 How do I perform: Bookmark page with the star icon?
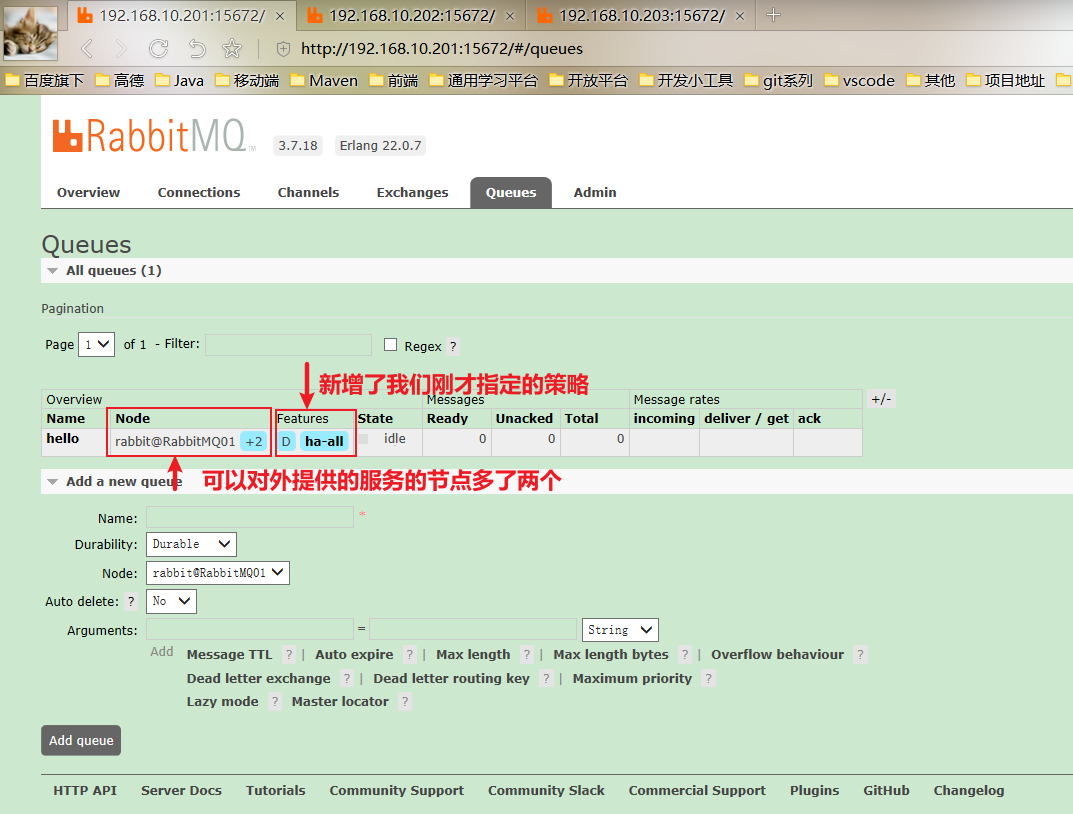click(232, 49)
